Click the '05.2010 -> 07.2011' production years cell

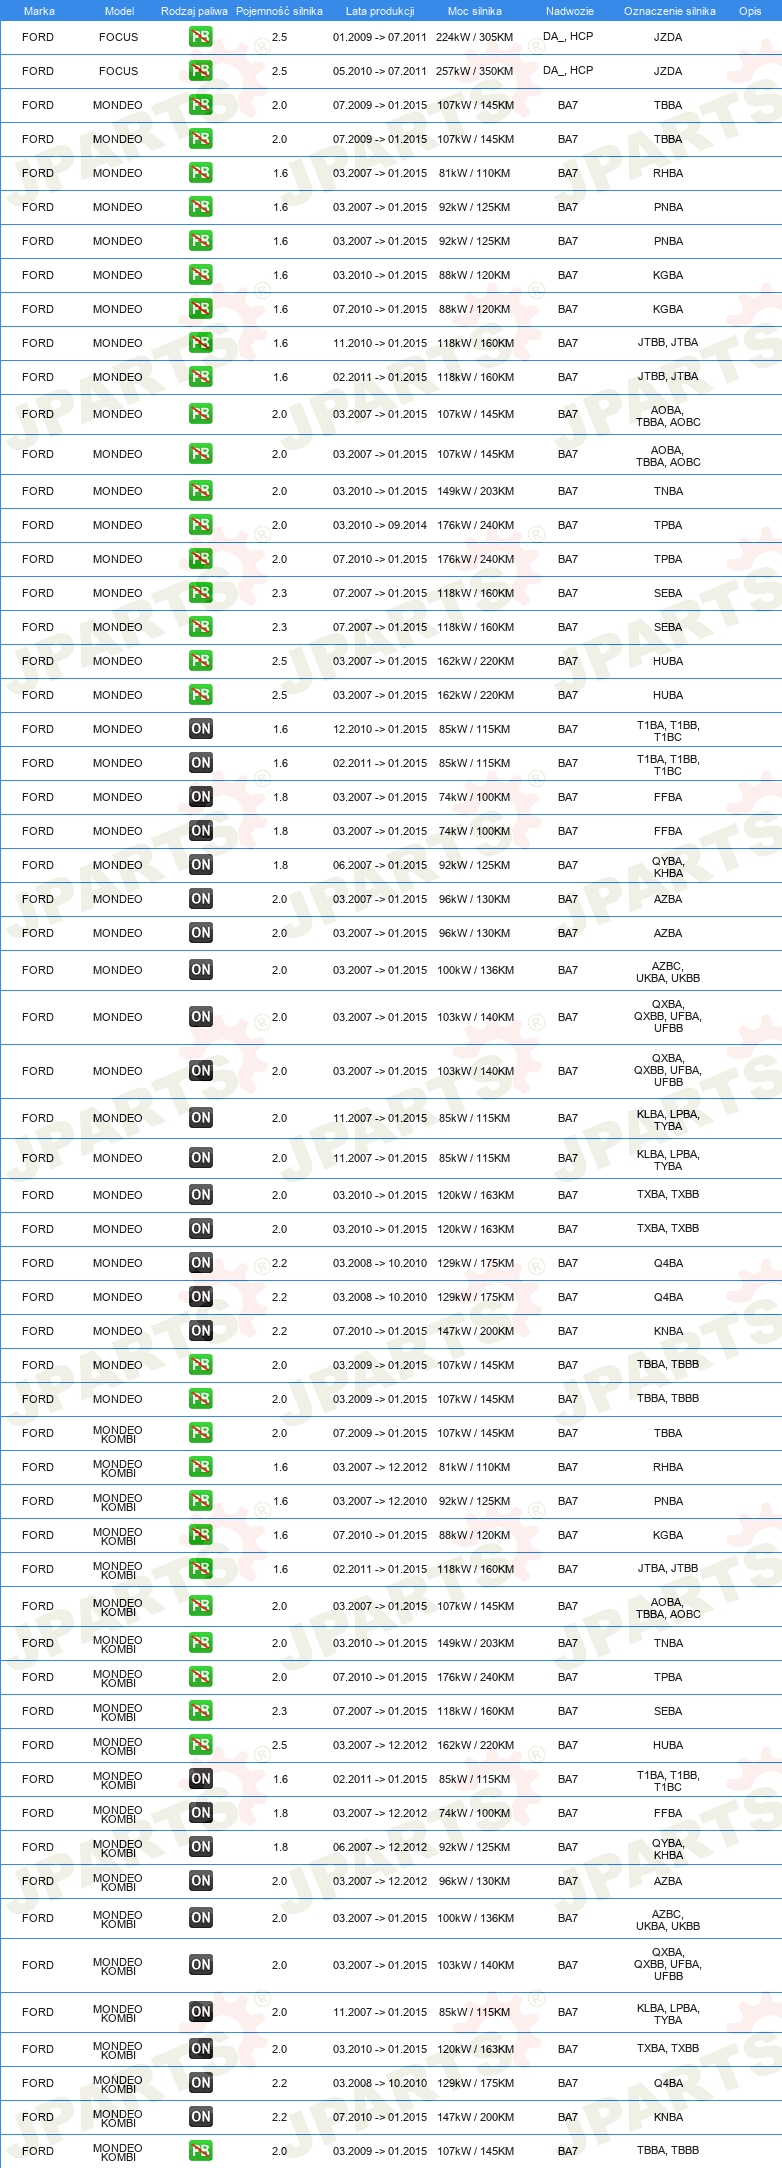tap(380, 71)
